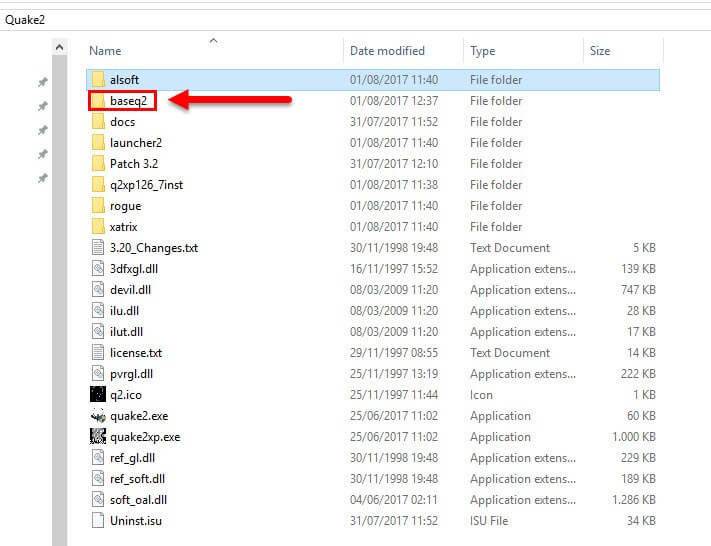Open the launcher2 folder icon
The width and height of the screenshot is (711, 546).
[98, 142]
